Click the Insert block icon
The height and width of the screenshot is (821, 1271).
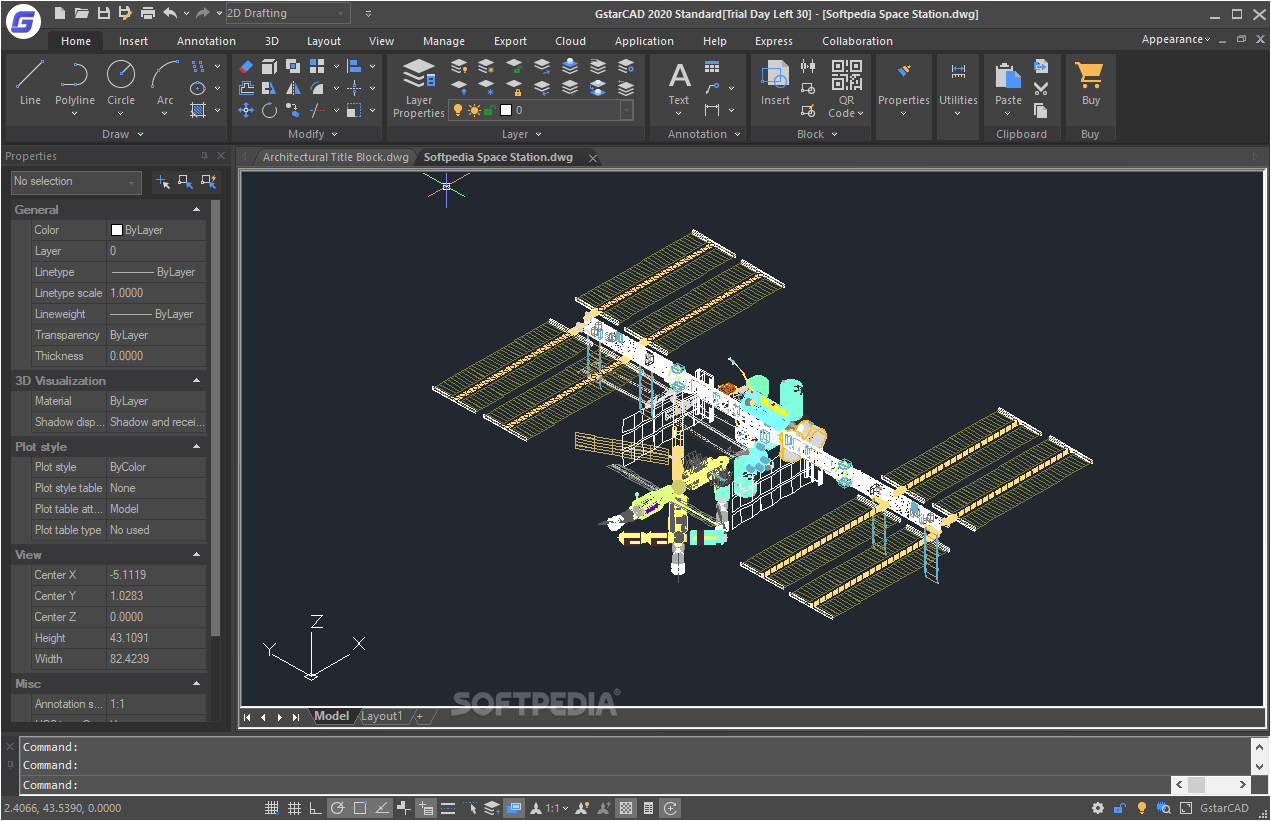click(x=775, y=82)
